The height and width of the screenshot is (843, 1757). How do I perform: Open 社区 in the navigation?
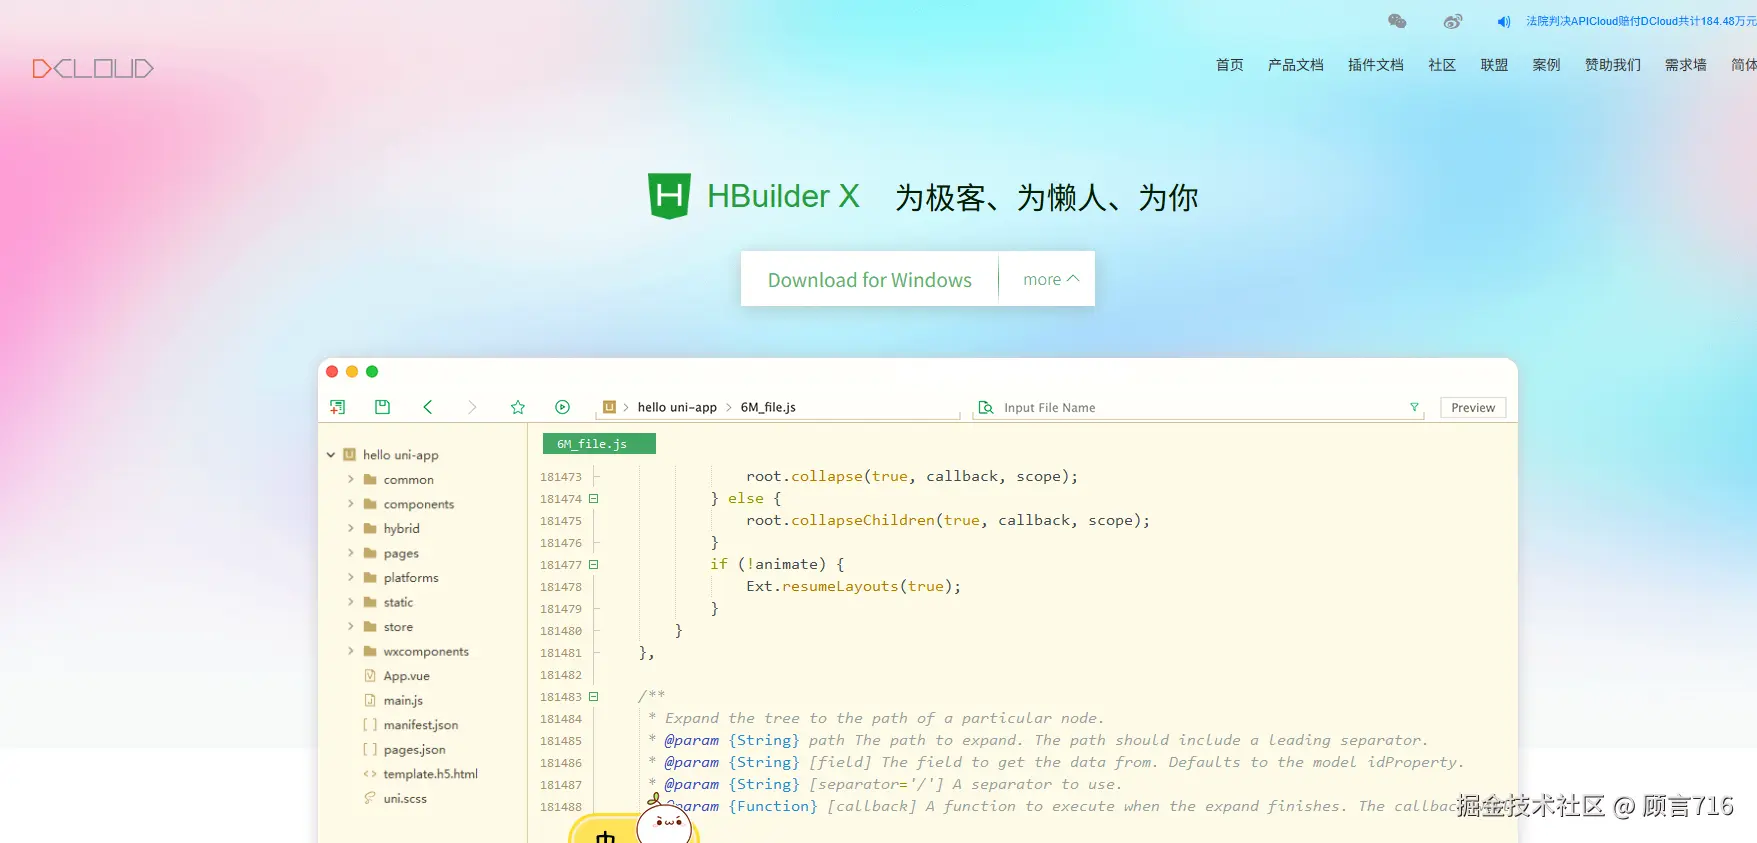point(1442,65)
